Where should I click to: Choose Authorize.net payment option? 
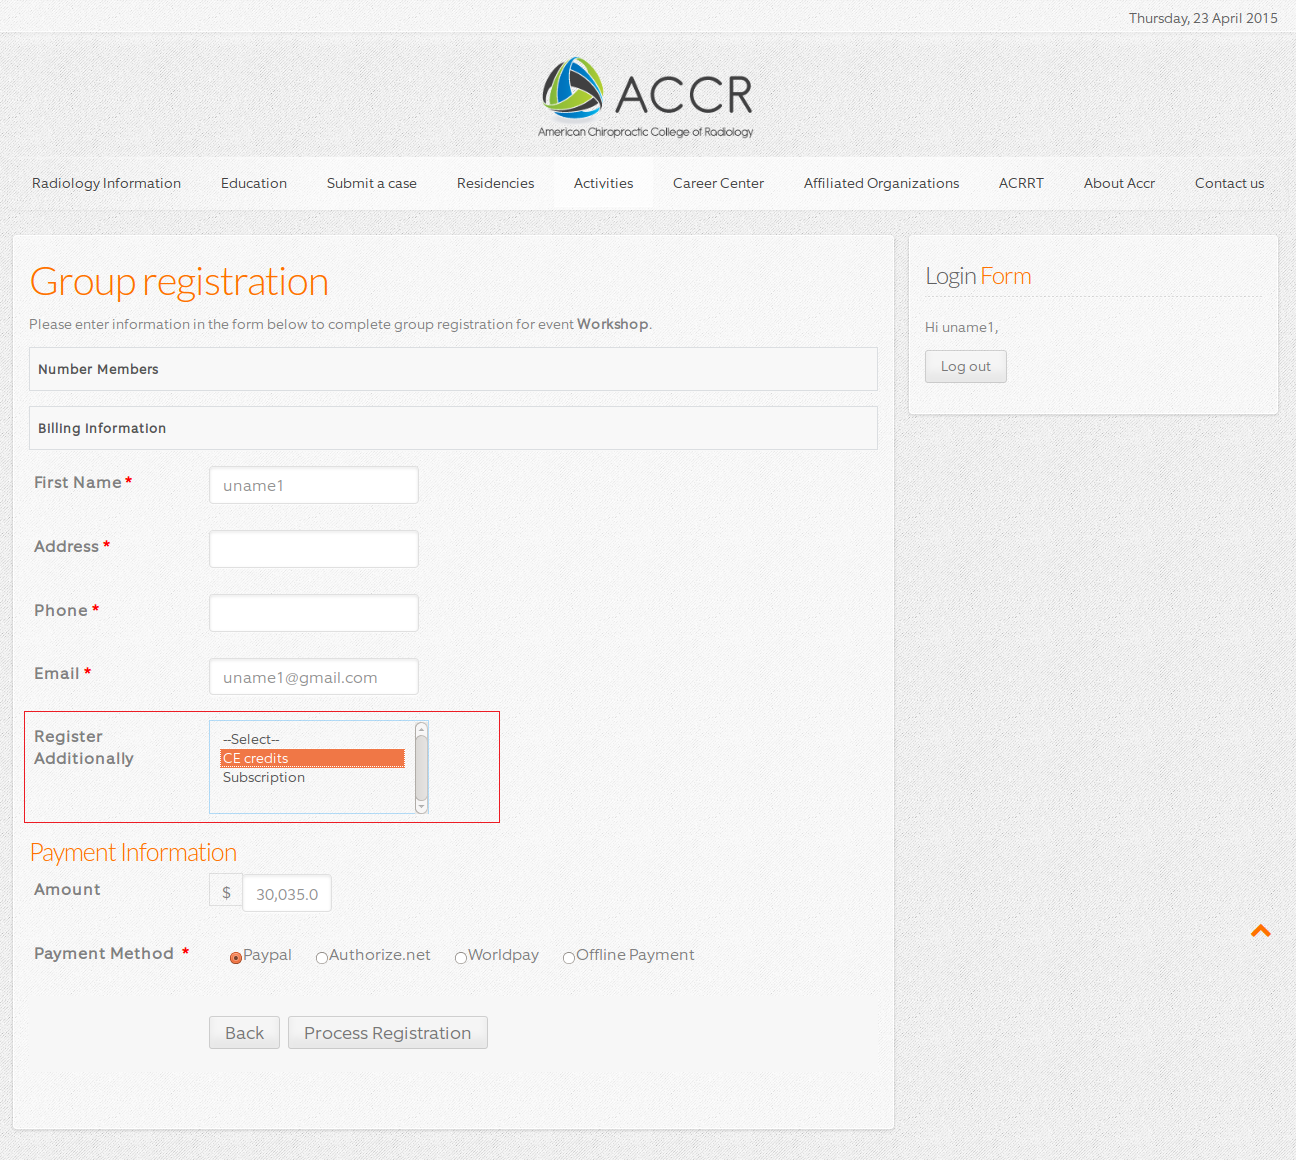pos(322,957)
